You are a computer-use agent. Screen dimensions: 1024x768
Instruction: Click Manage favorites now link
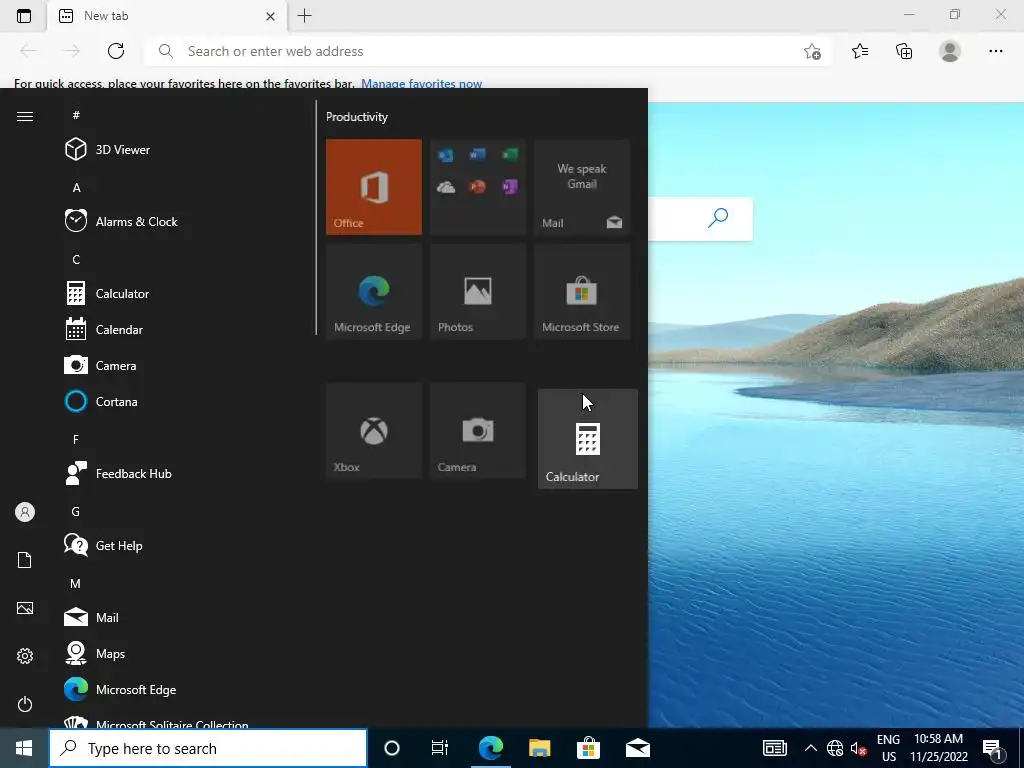421,84
